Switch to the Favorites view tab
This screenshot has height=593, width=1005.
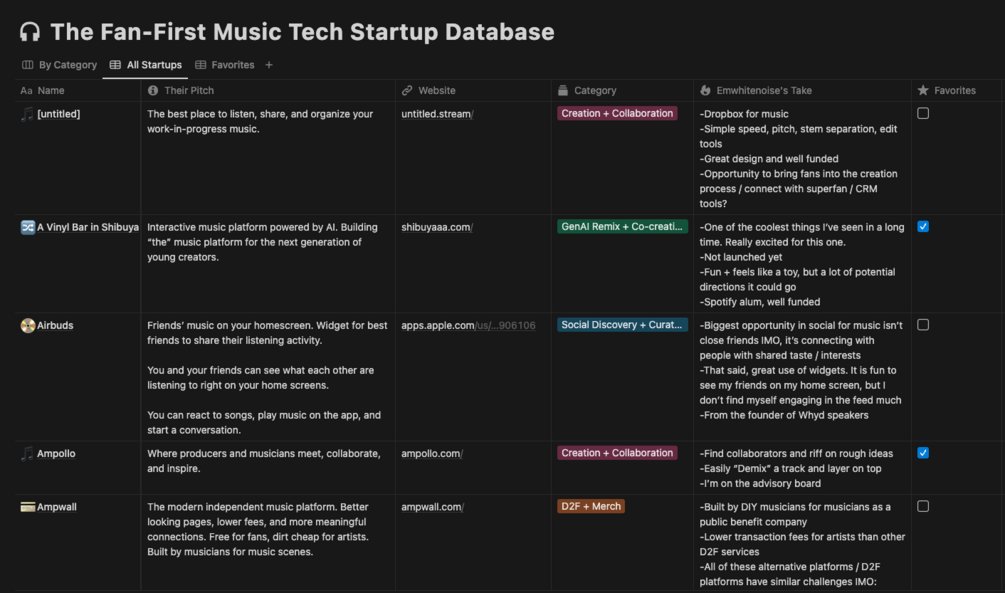(225, 65)
